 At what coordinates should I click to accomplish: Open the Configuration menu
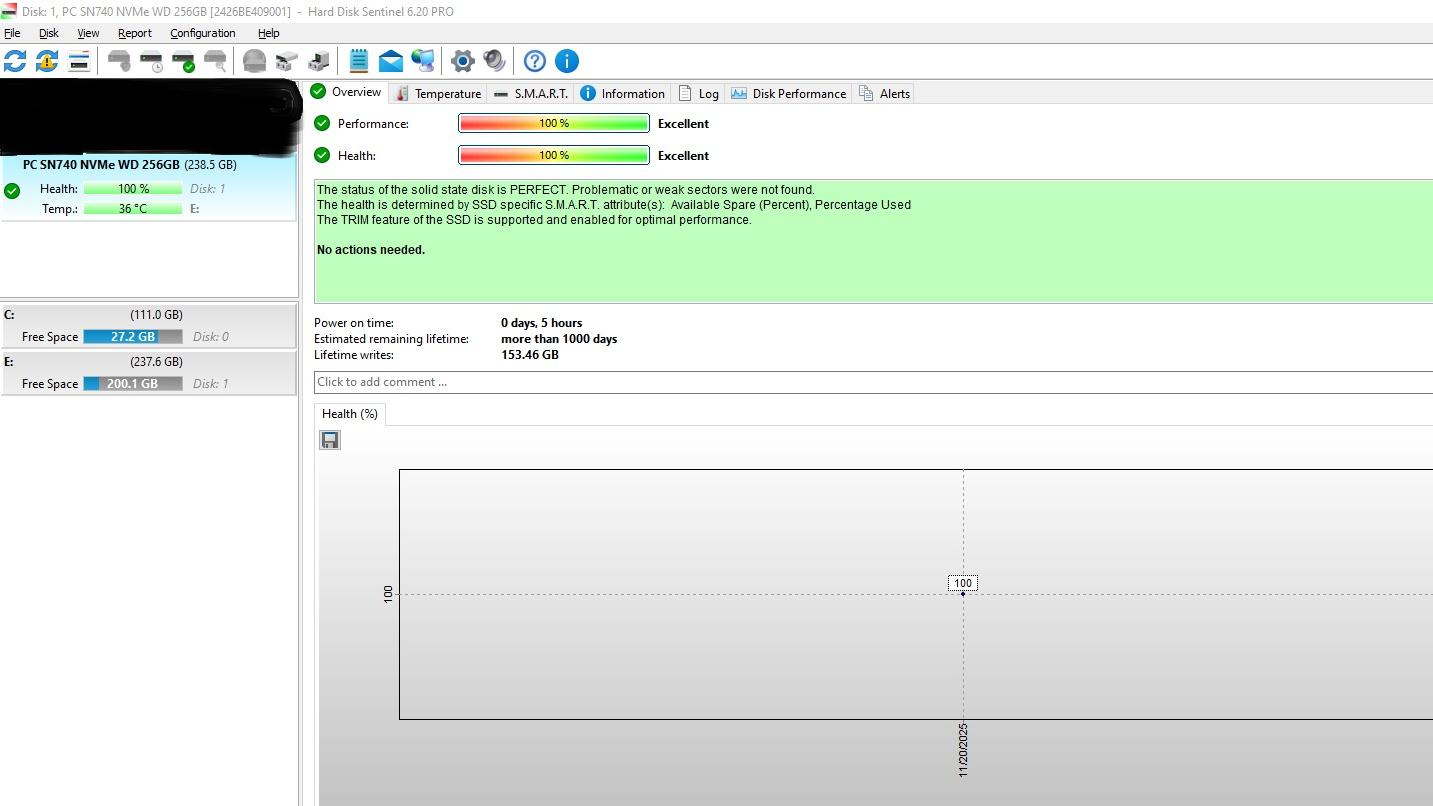click(202, 33)
